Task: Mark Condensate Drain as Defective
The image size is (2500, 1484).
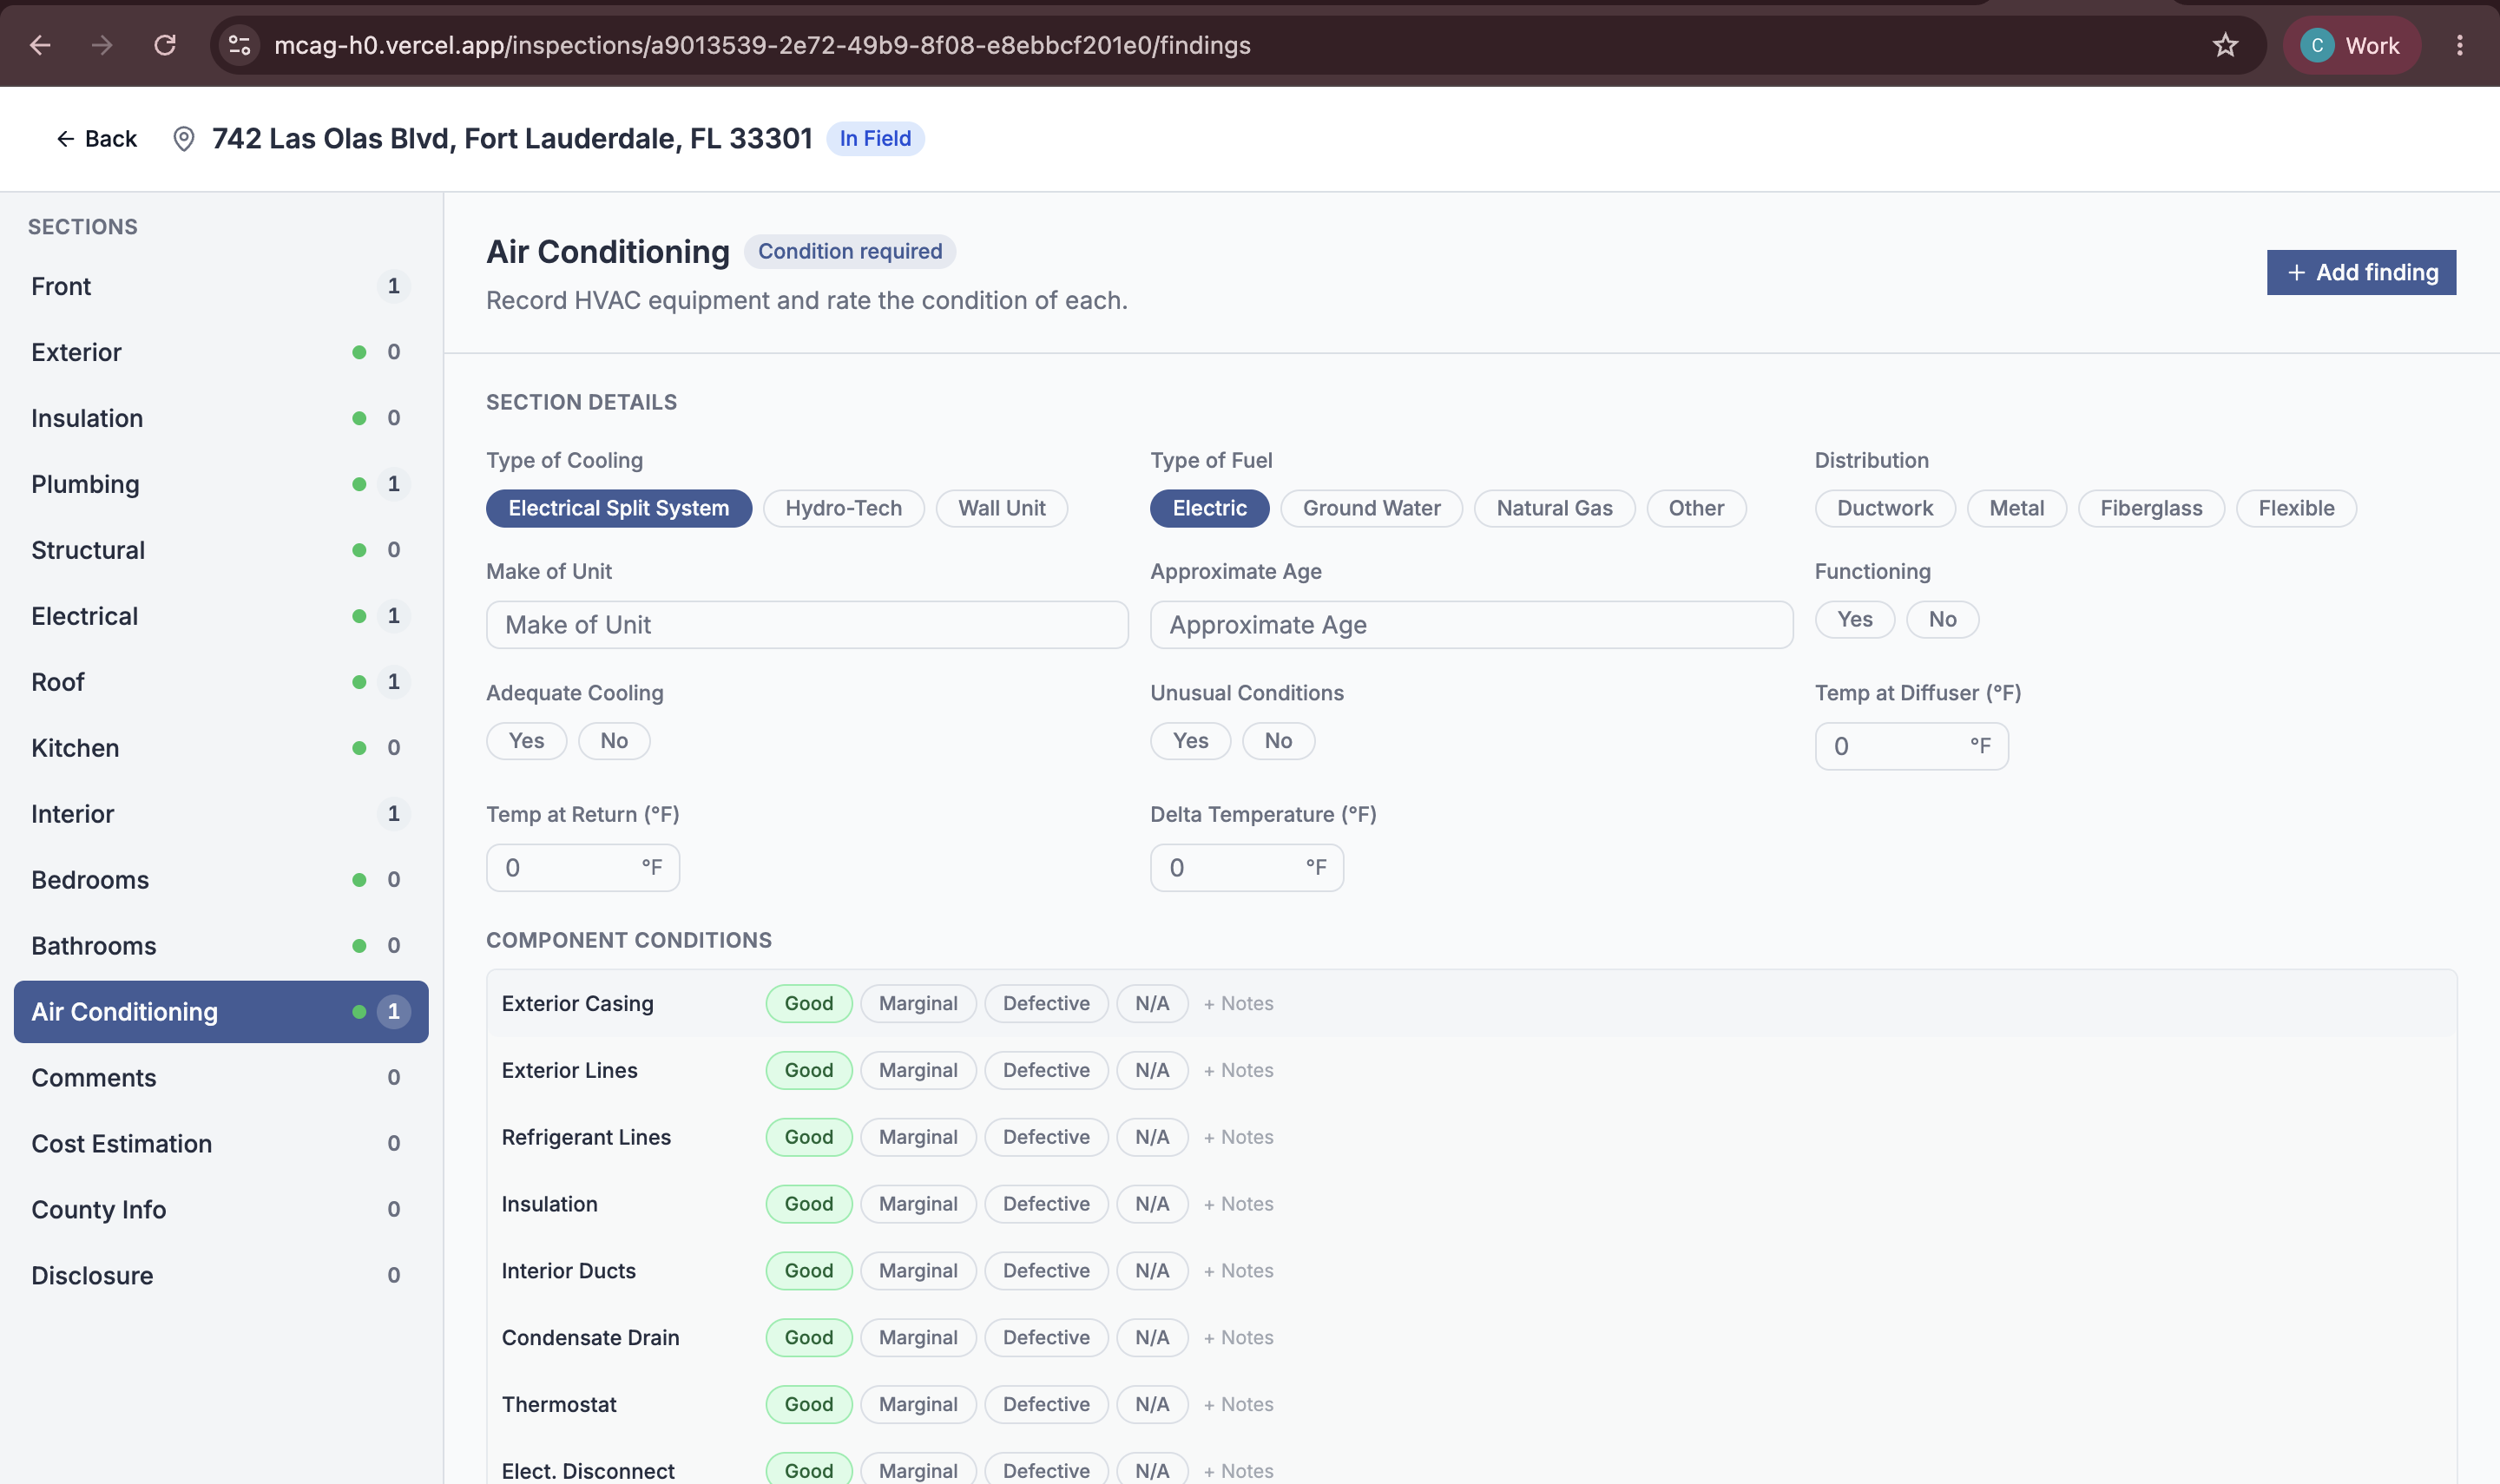Action: pyautogui.click(x=1046, y=1338)
